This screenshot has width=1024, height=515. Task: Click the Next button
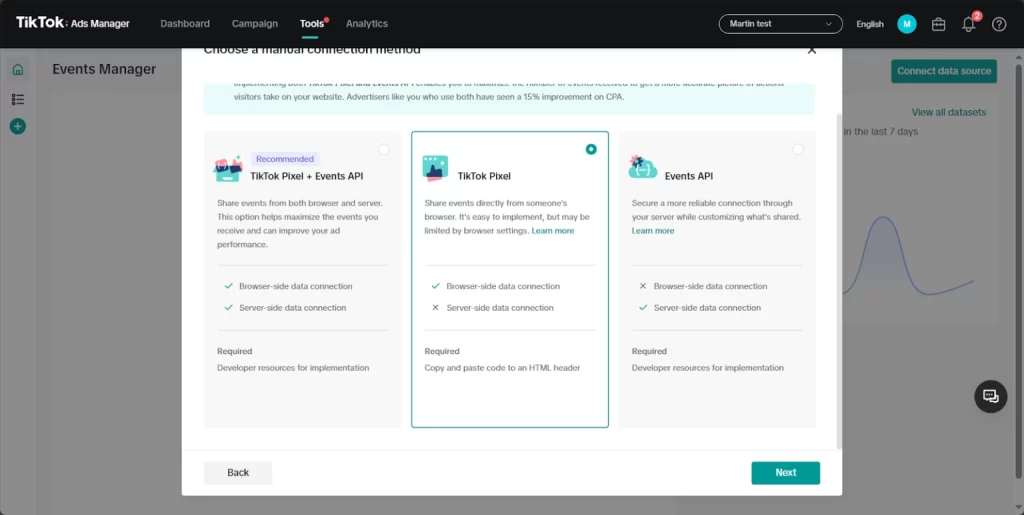coord(786,473)
